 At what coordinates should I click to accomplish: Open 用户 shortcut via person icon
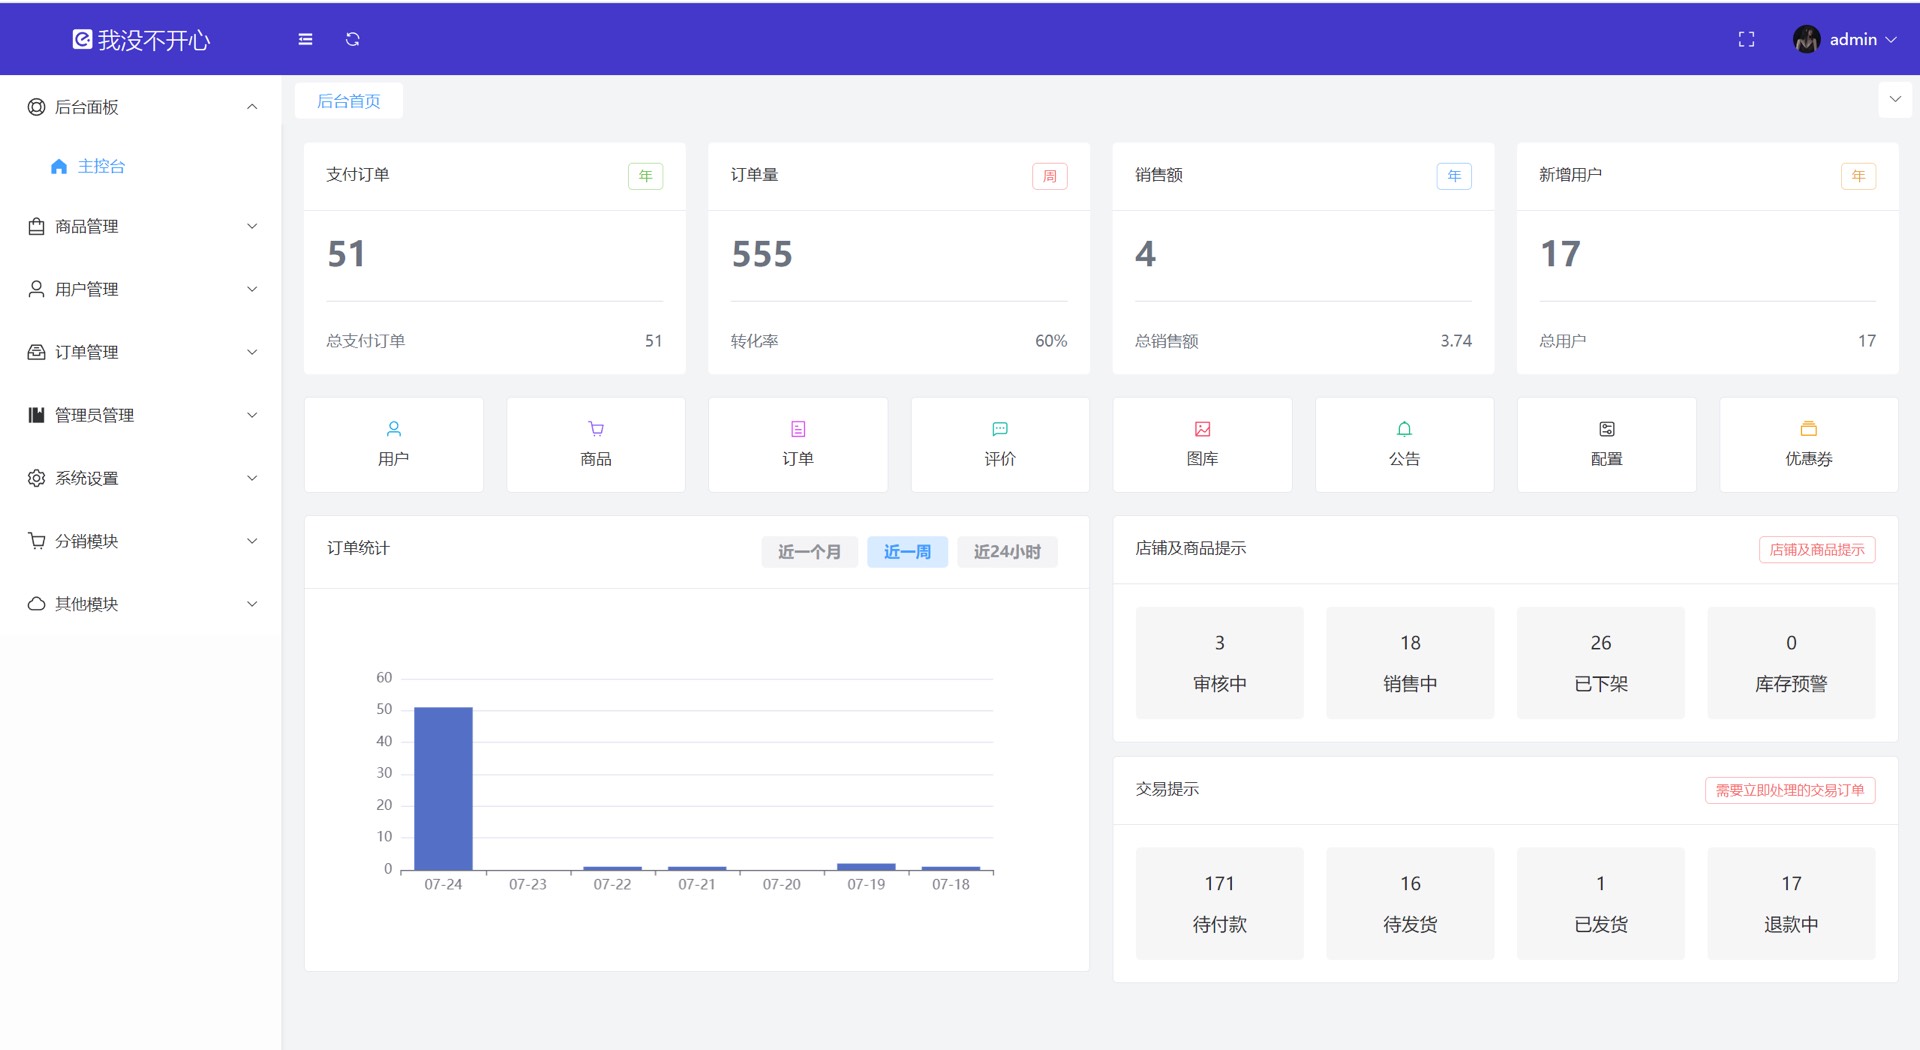[394, 429]
